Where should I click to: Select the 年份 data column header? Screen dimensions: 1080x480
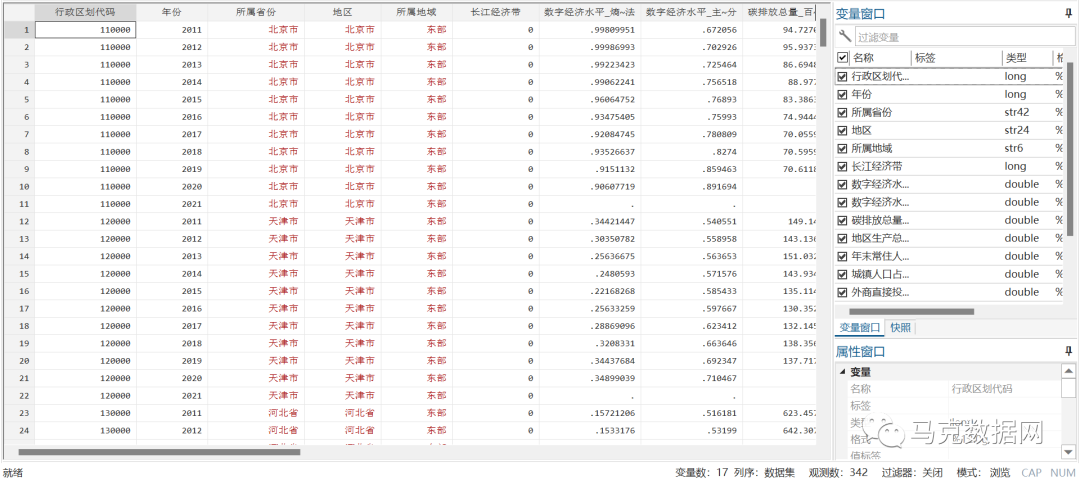pyautogui.click(x=172, y=12)
